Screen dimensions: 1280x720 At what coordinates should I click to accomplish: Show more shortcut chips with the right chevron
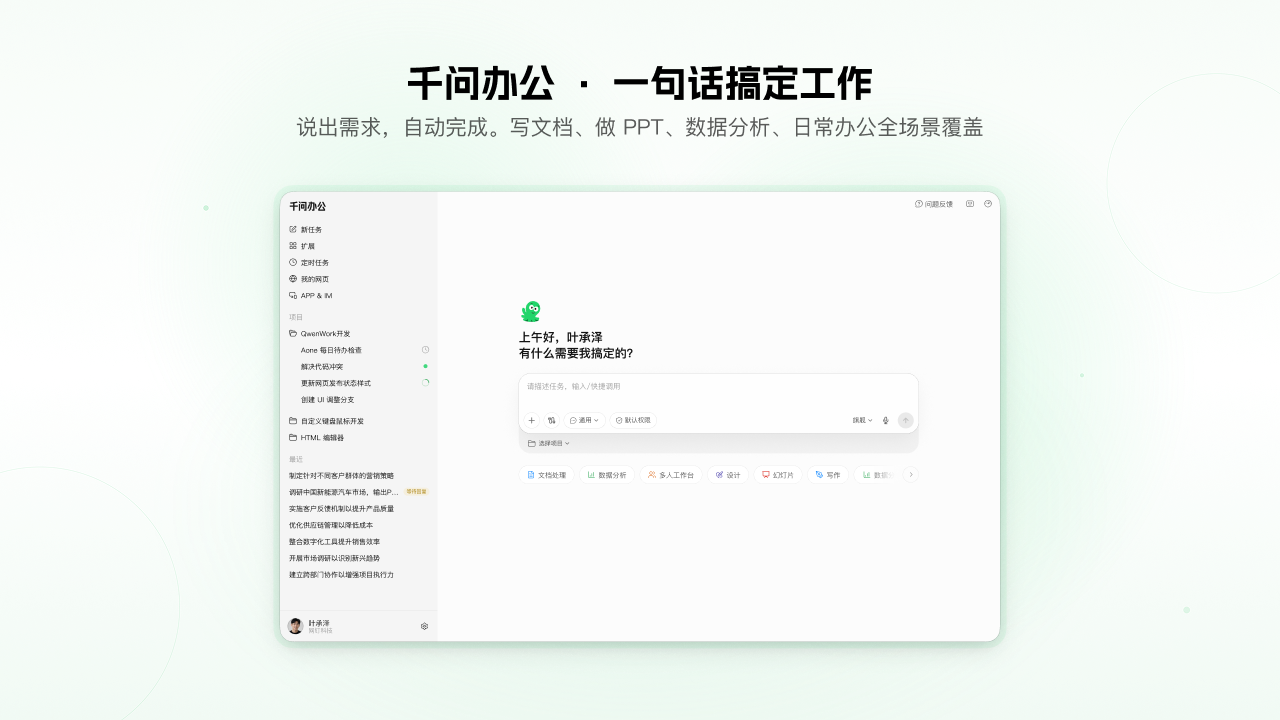910,475
